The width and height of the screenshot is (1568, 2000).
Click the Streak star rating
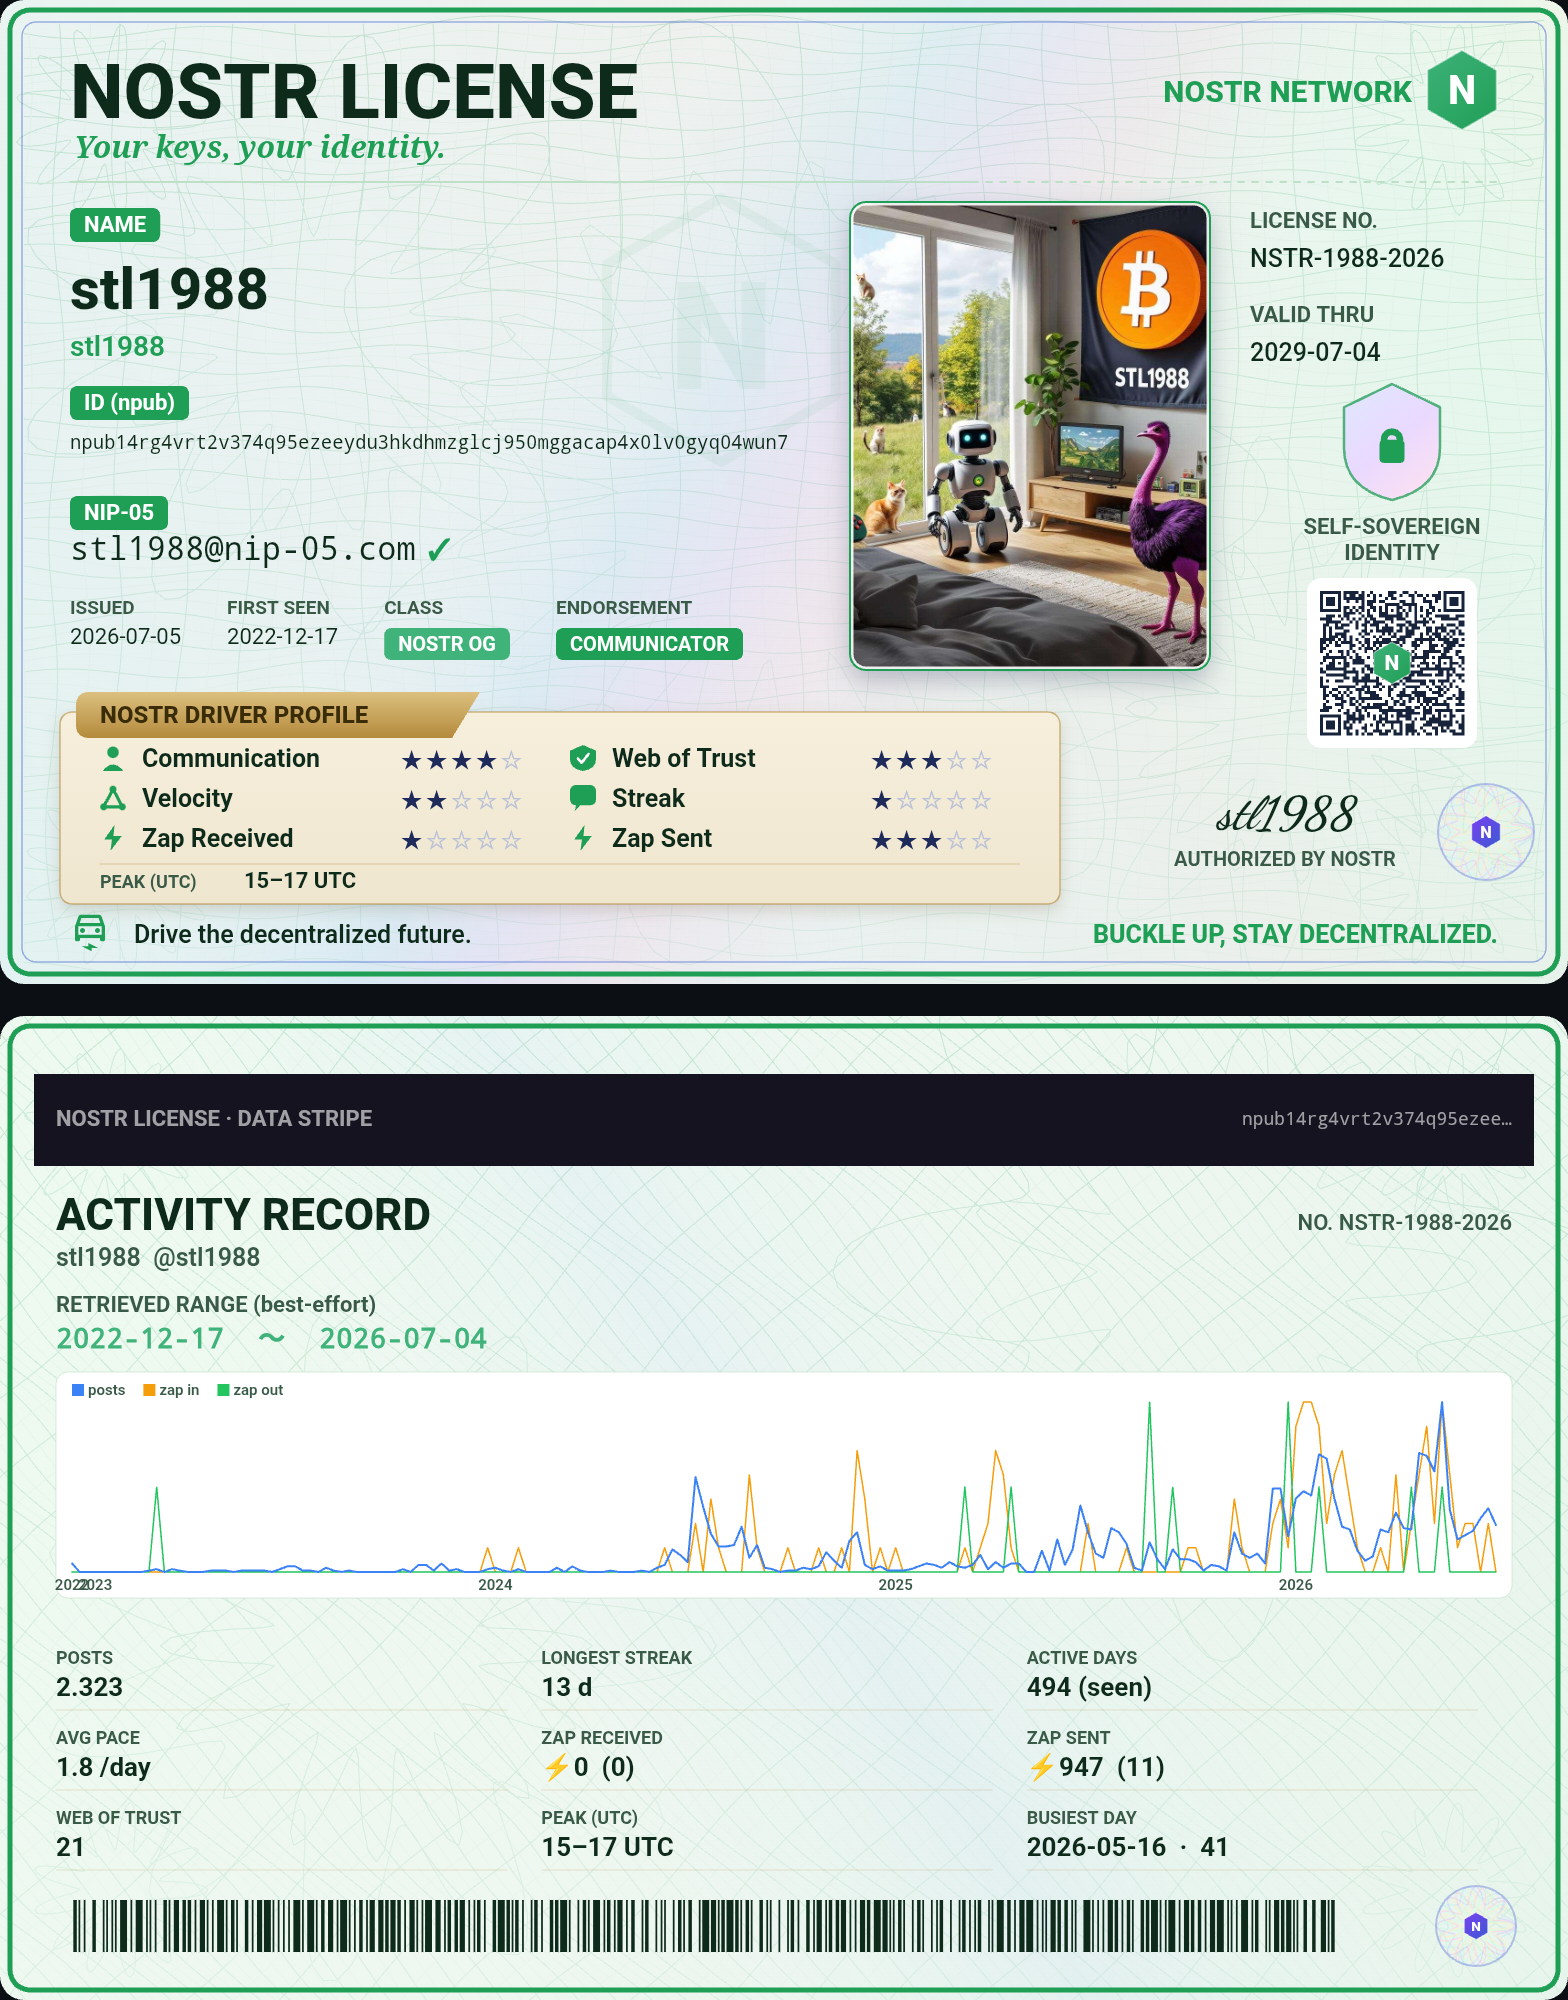coord(931,800)
